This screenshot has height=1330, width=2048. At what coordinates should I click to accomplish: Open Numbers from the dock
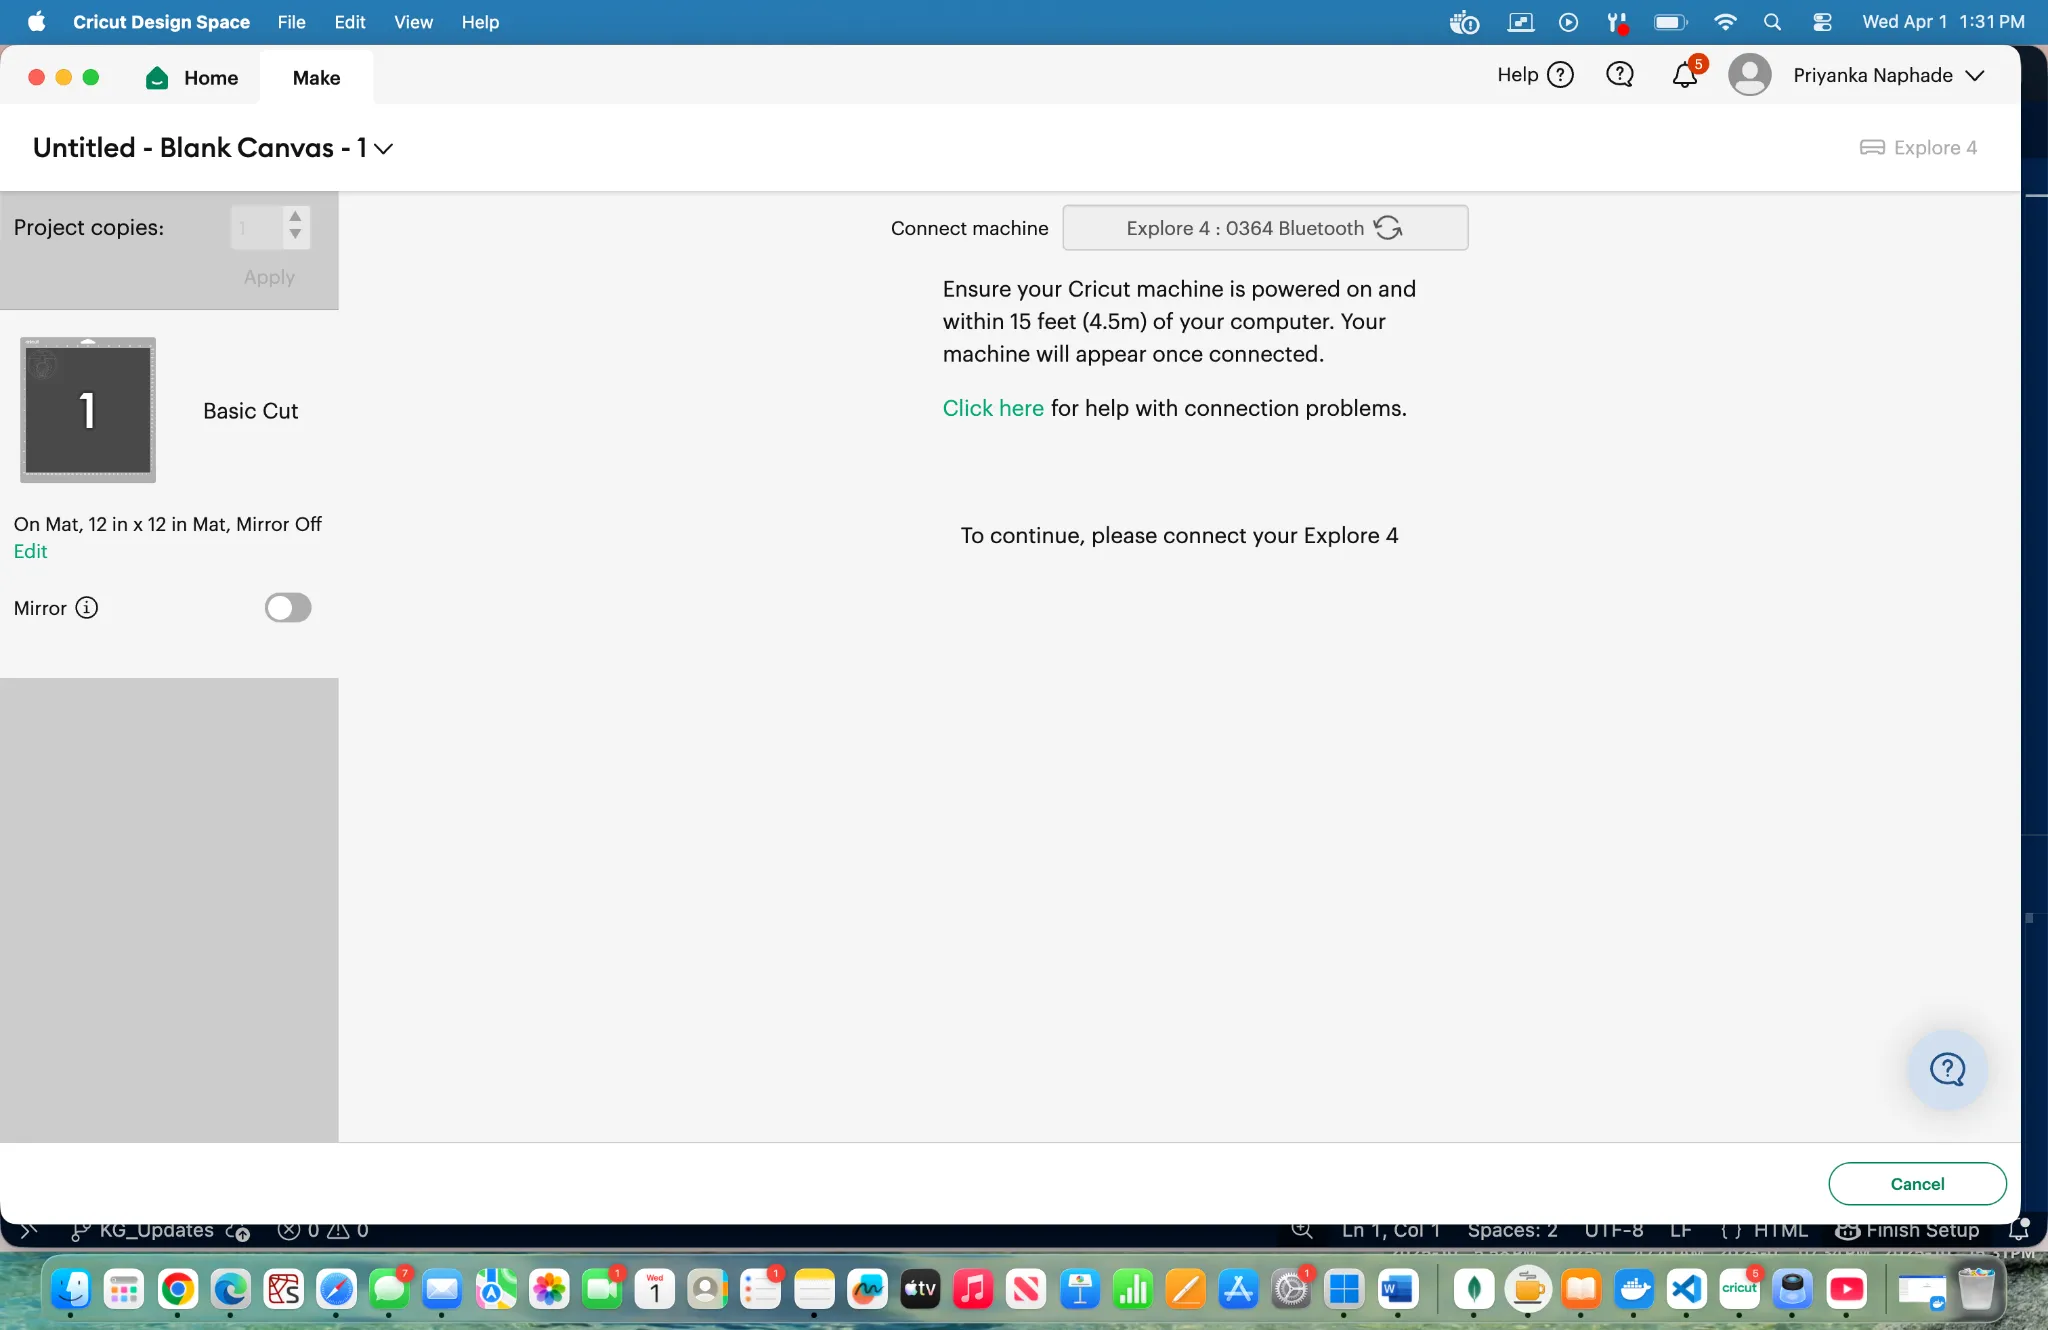pos(1133,1290)
